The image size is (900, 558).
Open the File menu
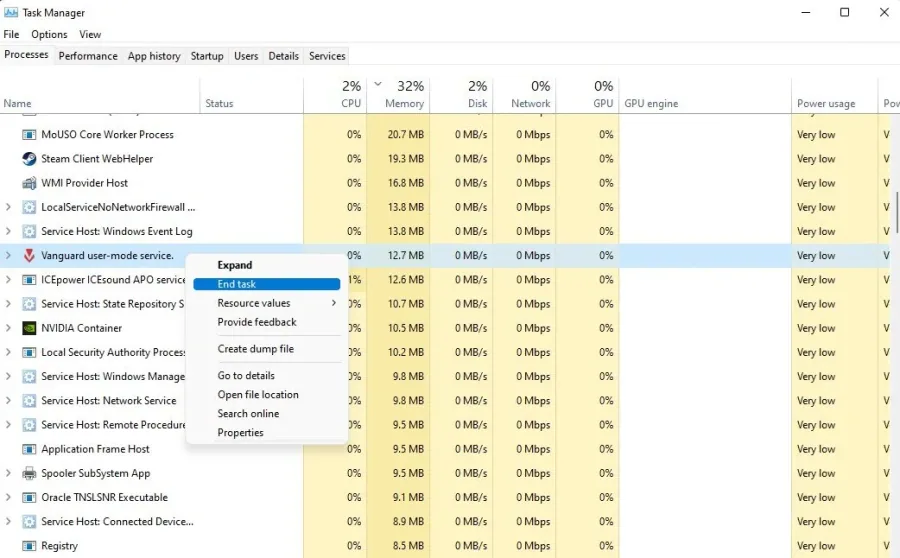click(x=11, y=34)
